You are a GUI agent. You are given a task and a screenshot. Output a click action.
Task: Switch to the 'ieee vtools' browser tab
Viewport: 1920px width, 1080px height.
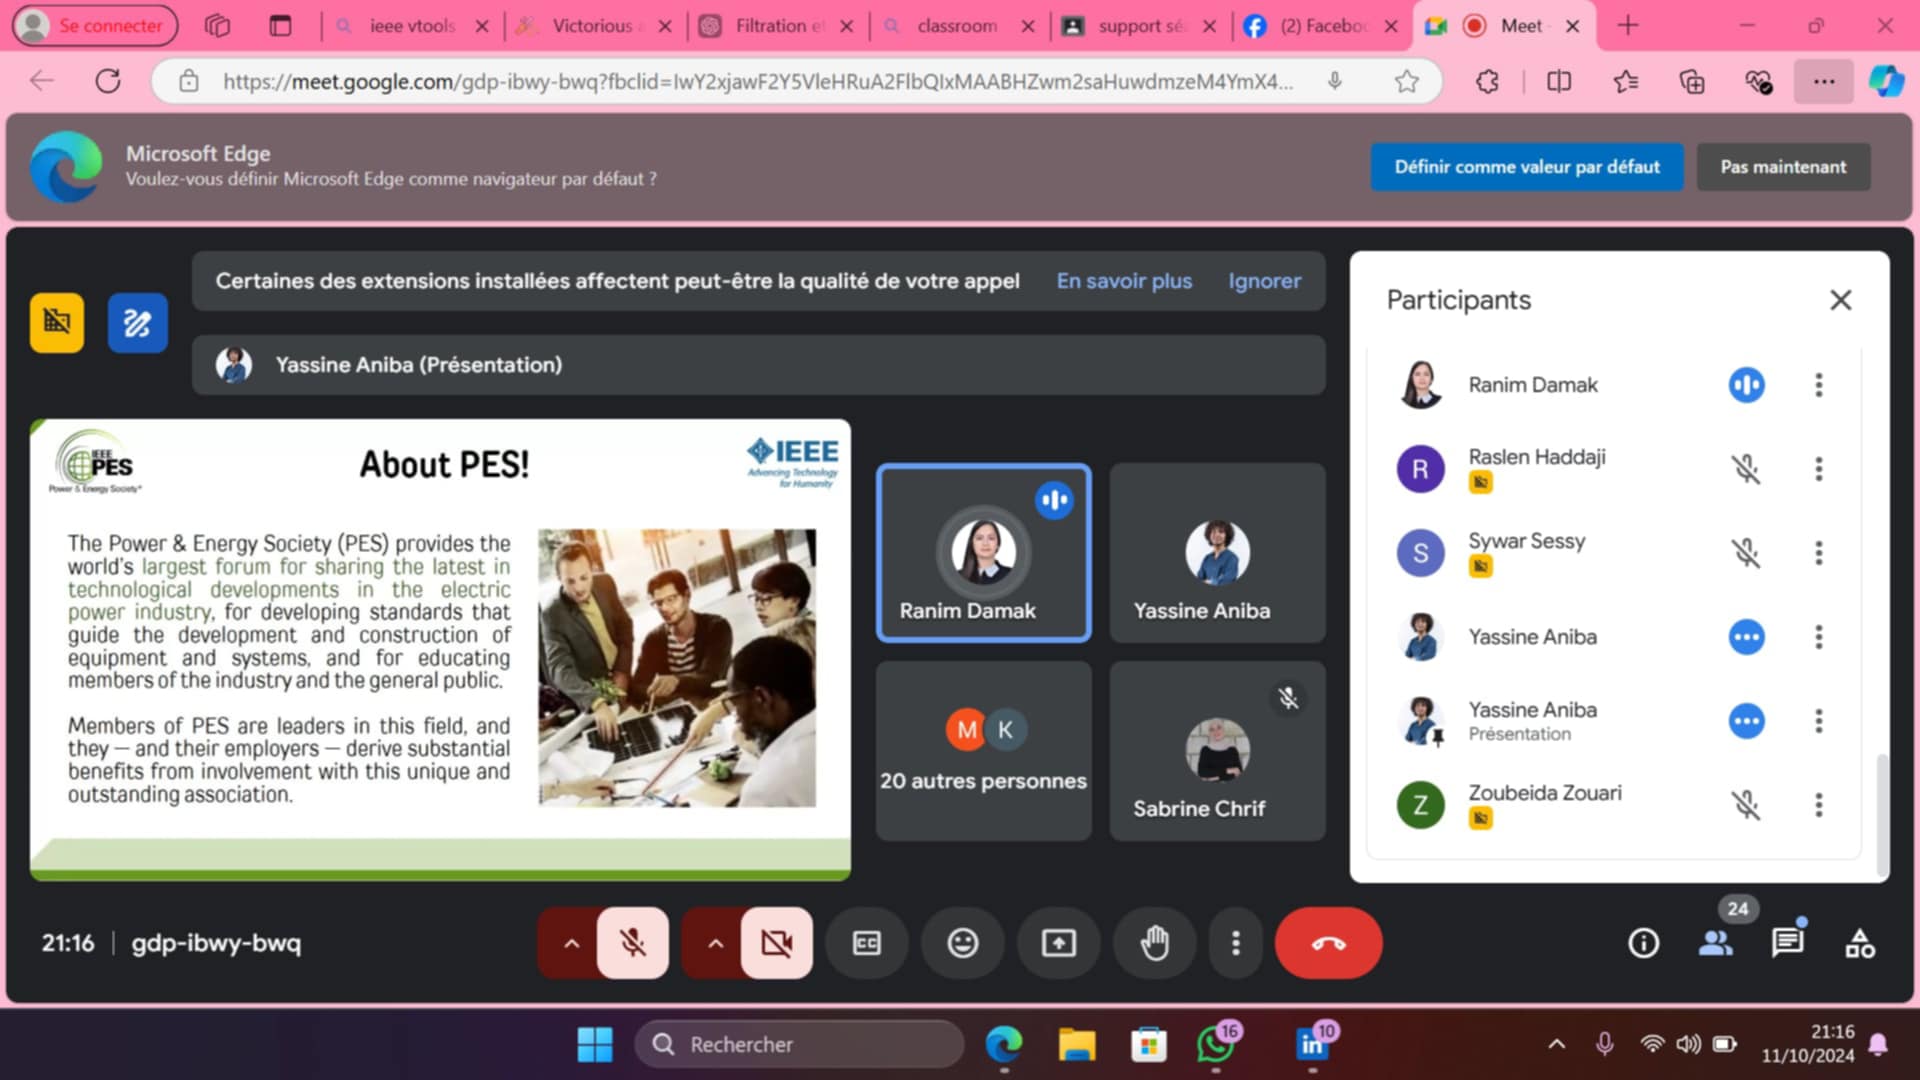pyautogui.click(x=411, y=26)
